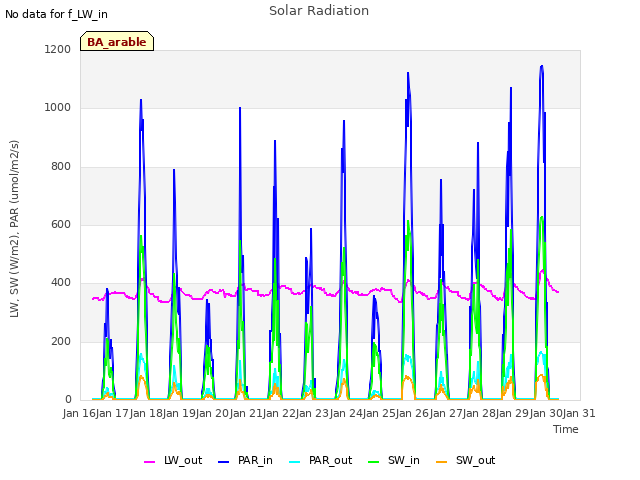Click the magenta LW_out legend swatch
The height and width of the screenshot is (480, 640).
(149, 462)
